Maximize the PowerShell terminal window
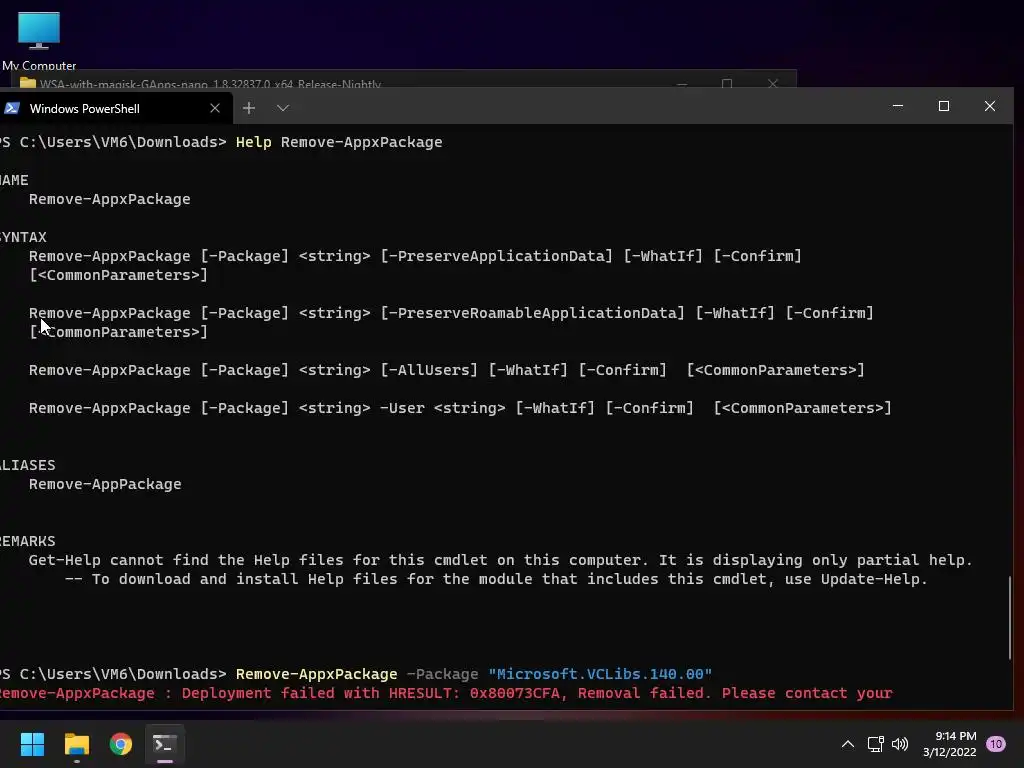1024x768 pixels. coord(944,106)
